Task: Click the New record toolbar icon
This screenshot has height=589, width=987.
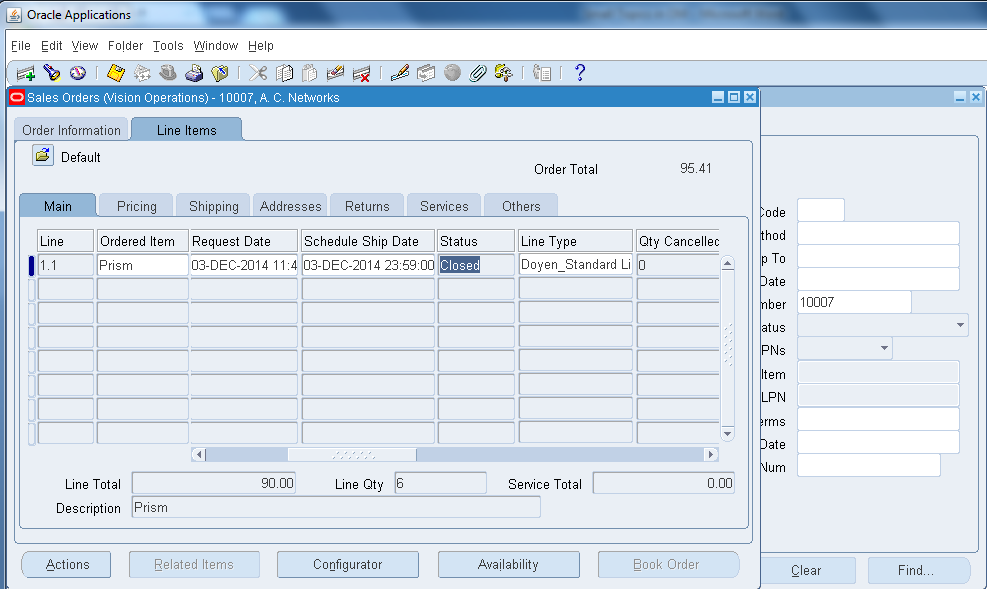Action: pos(26,74)
